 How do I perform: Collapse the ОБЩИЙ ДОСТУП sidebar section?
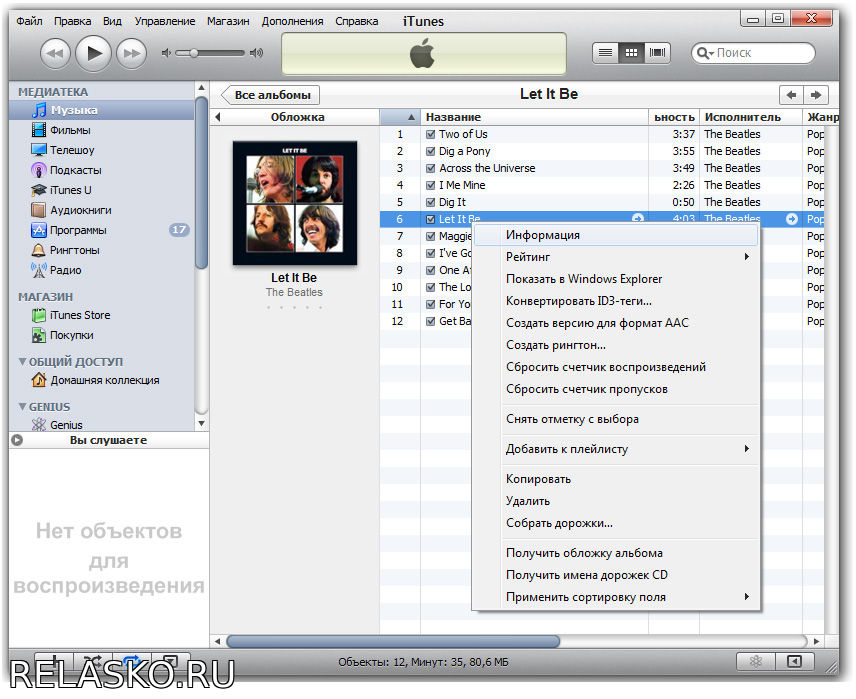pyautogui.click(x=23, y=362)
